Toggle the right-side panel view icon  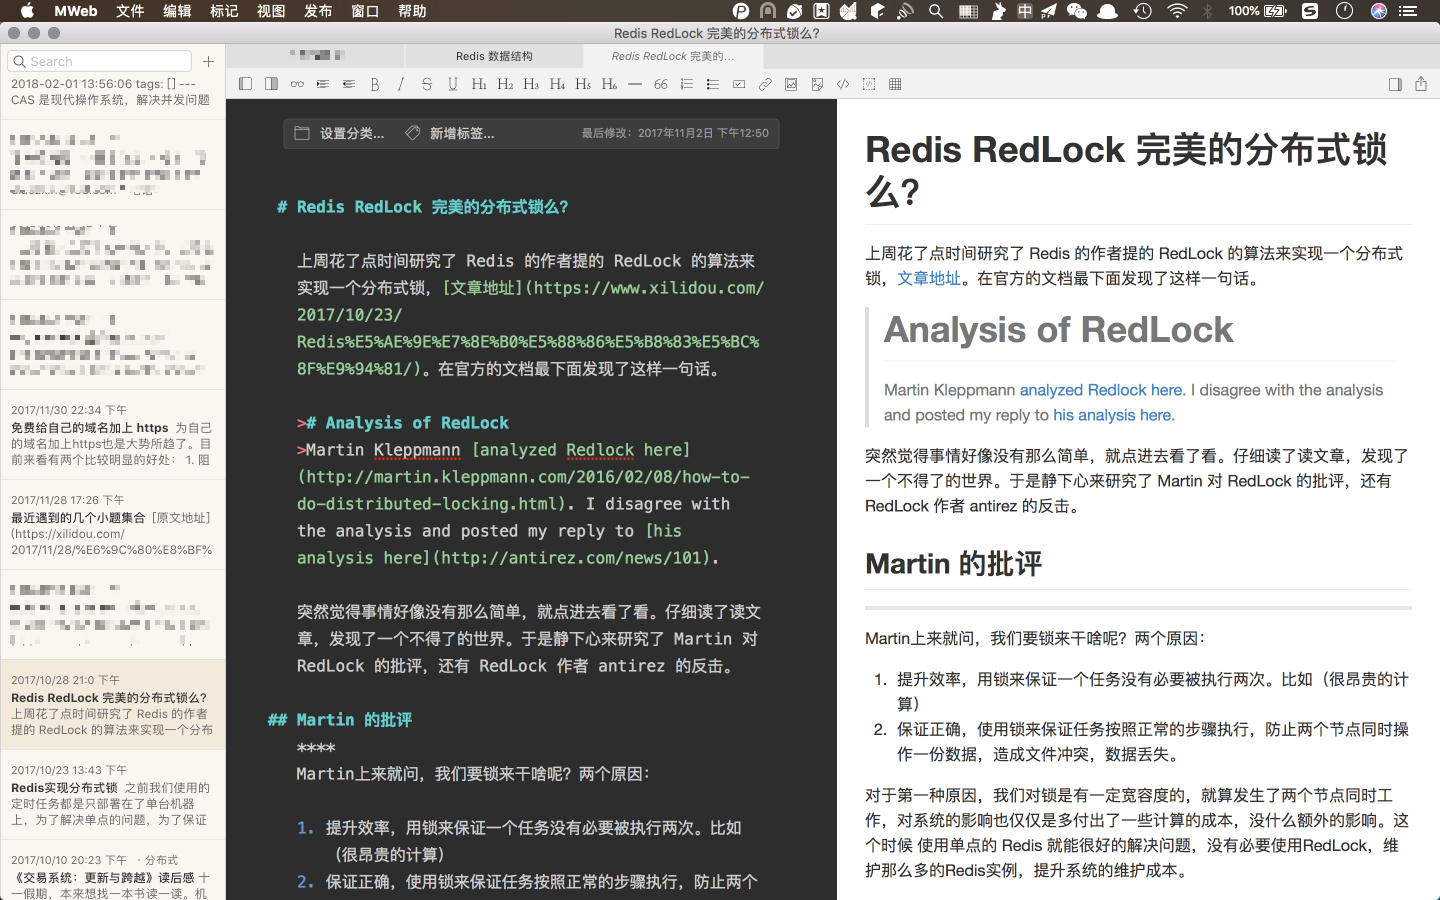coord(1395,85)
